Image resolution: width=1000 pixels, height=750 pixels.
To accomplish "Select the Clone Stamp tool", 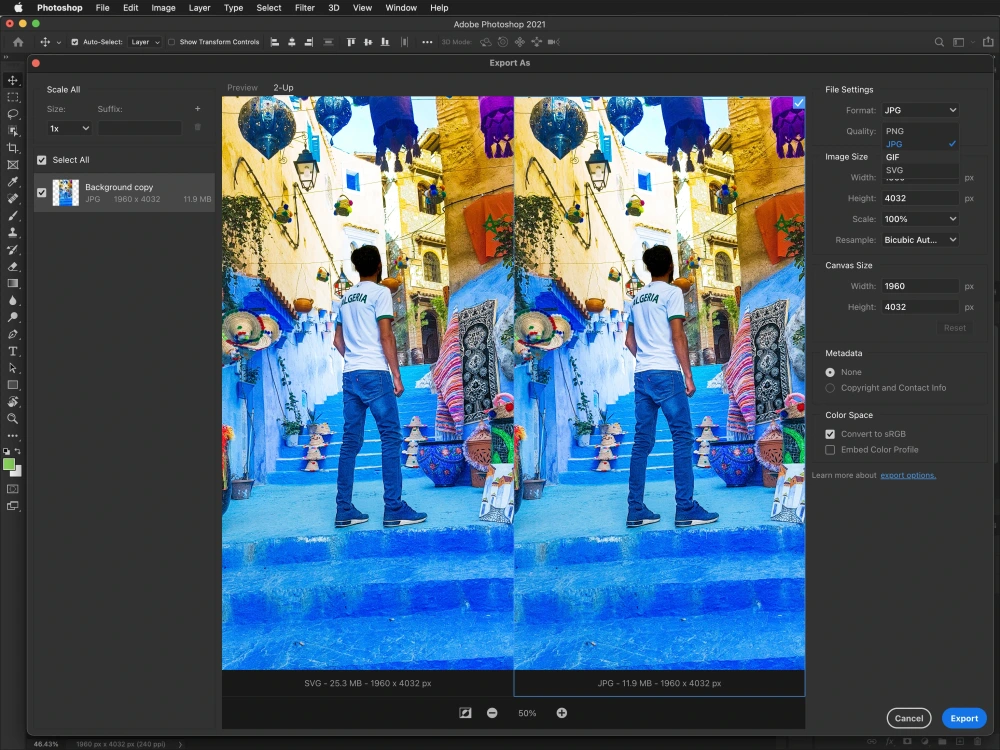I will 13,232.
